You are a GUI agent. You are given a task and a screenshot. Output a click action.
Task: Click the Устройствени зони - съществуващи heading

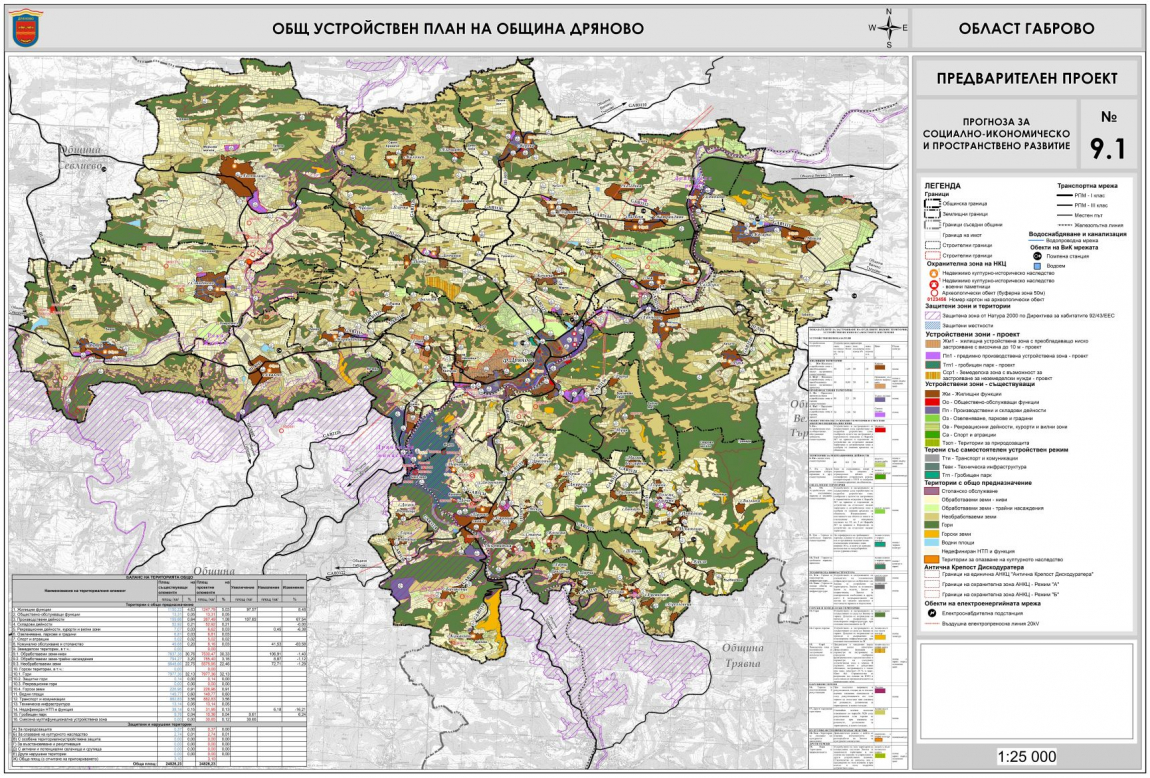click(980, 384)
